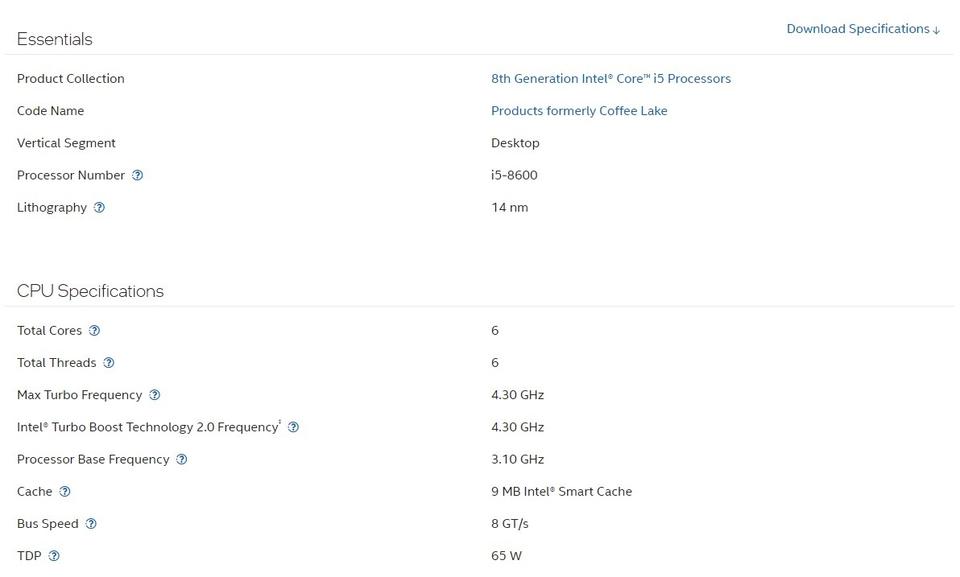960x577 pixels.
Task: Click the Cache help question mark
Action: (x=65, y=491)
